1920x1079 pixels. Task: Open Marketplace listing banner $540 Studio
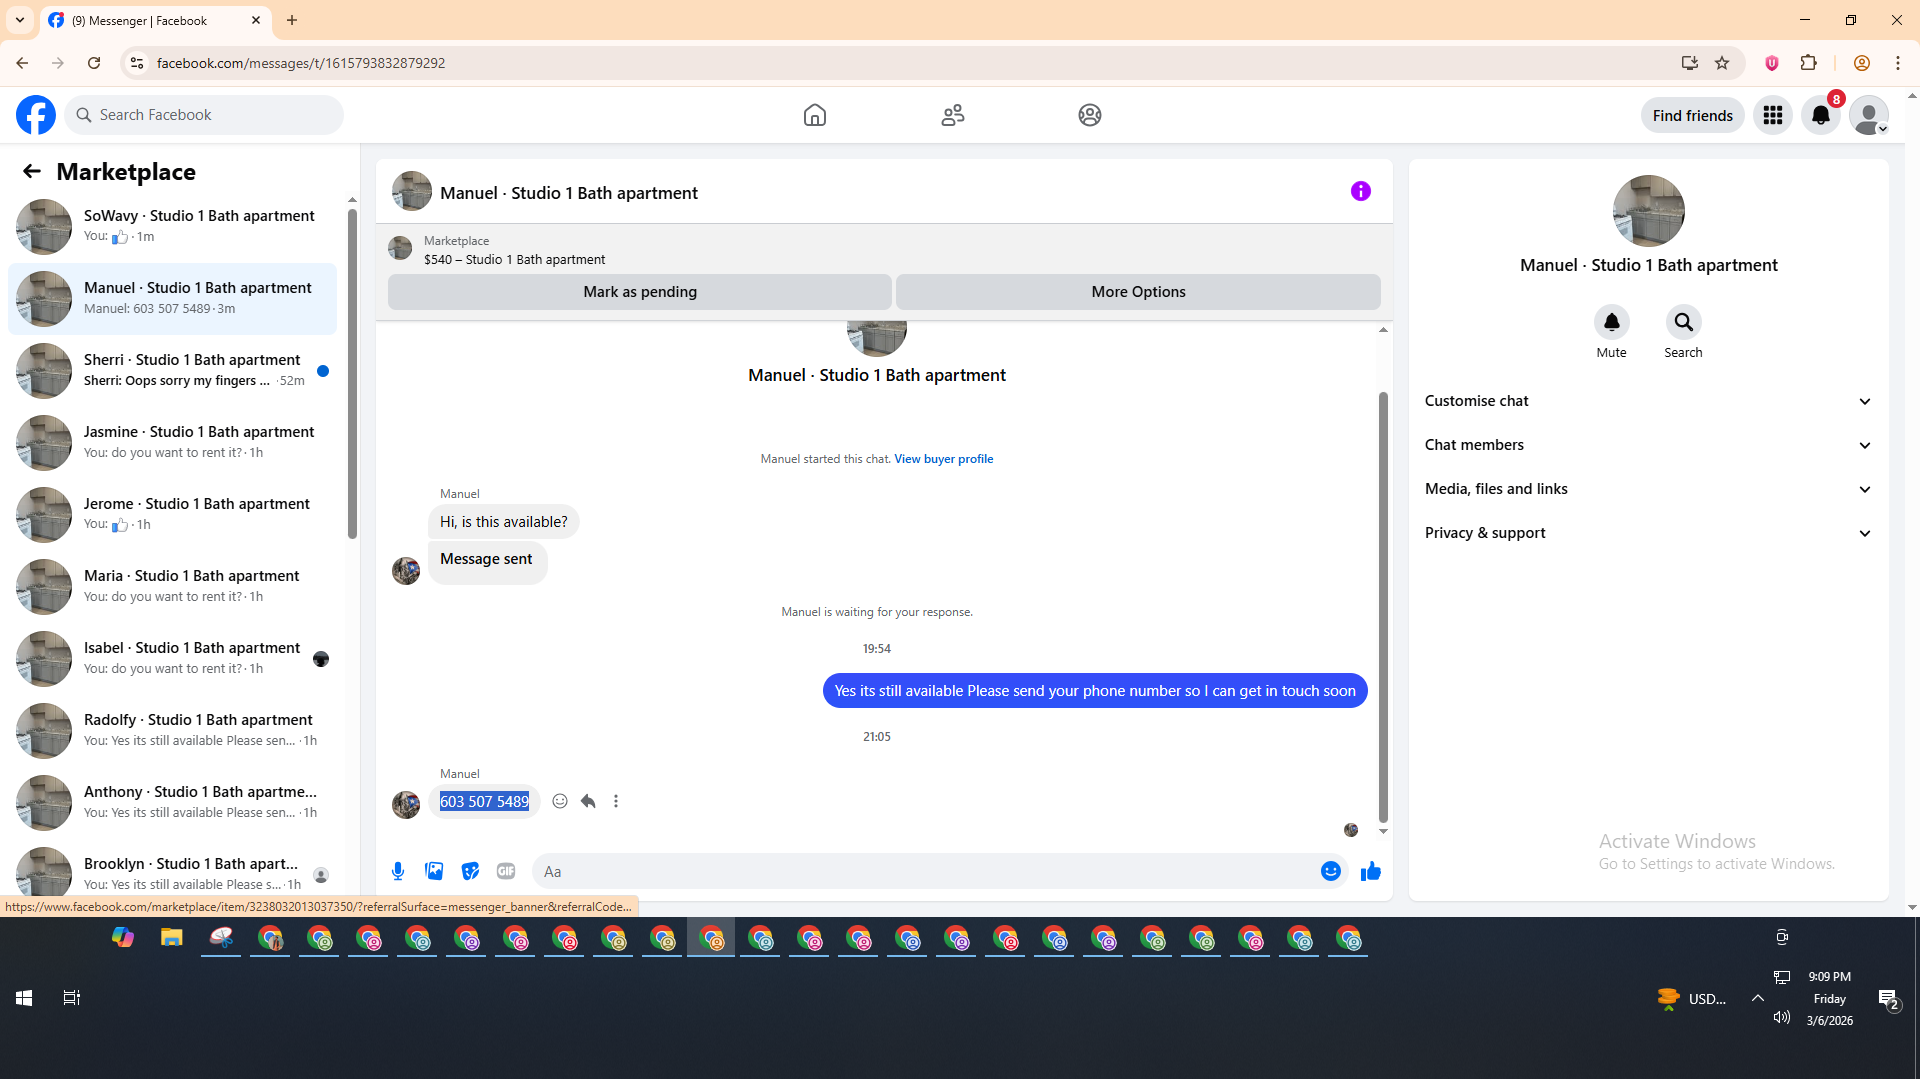coord(884,250)
